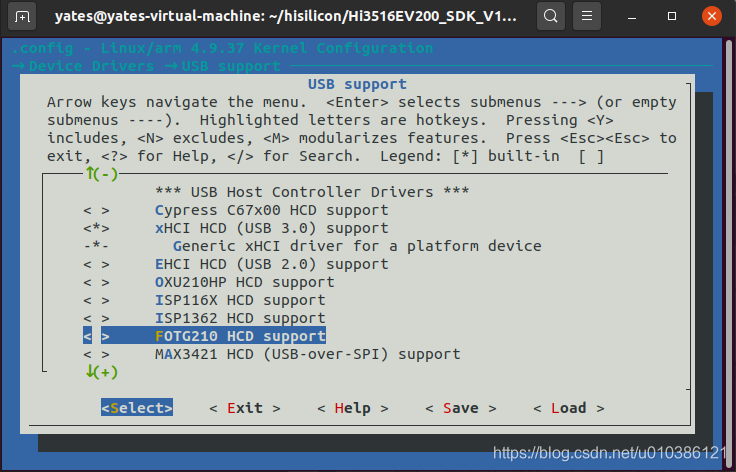Click Device Drivers in the breadcrumb path
736x472 pixels.
point(92,66)
